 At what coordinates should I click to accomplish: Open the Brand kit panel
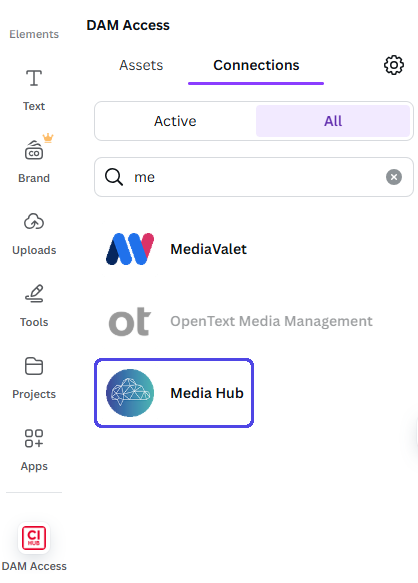click(x=34, y=159)
